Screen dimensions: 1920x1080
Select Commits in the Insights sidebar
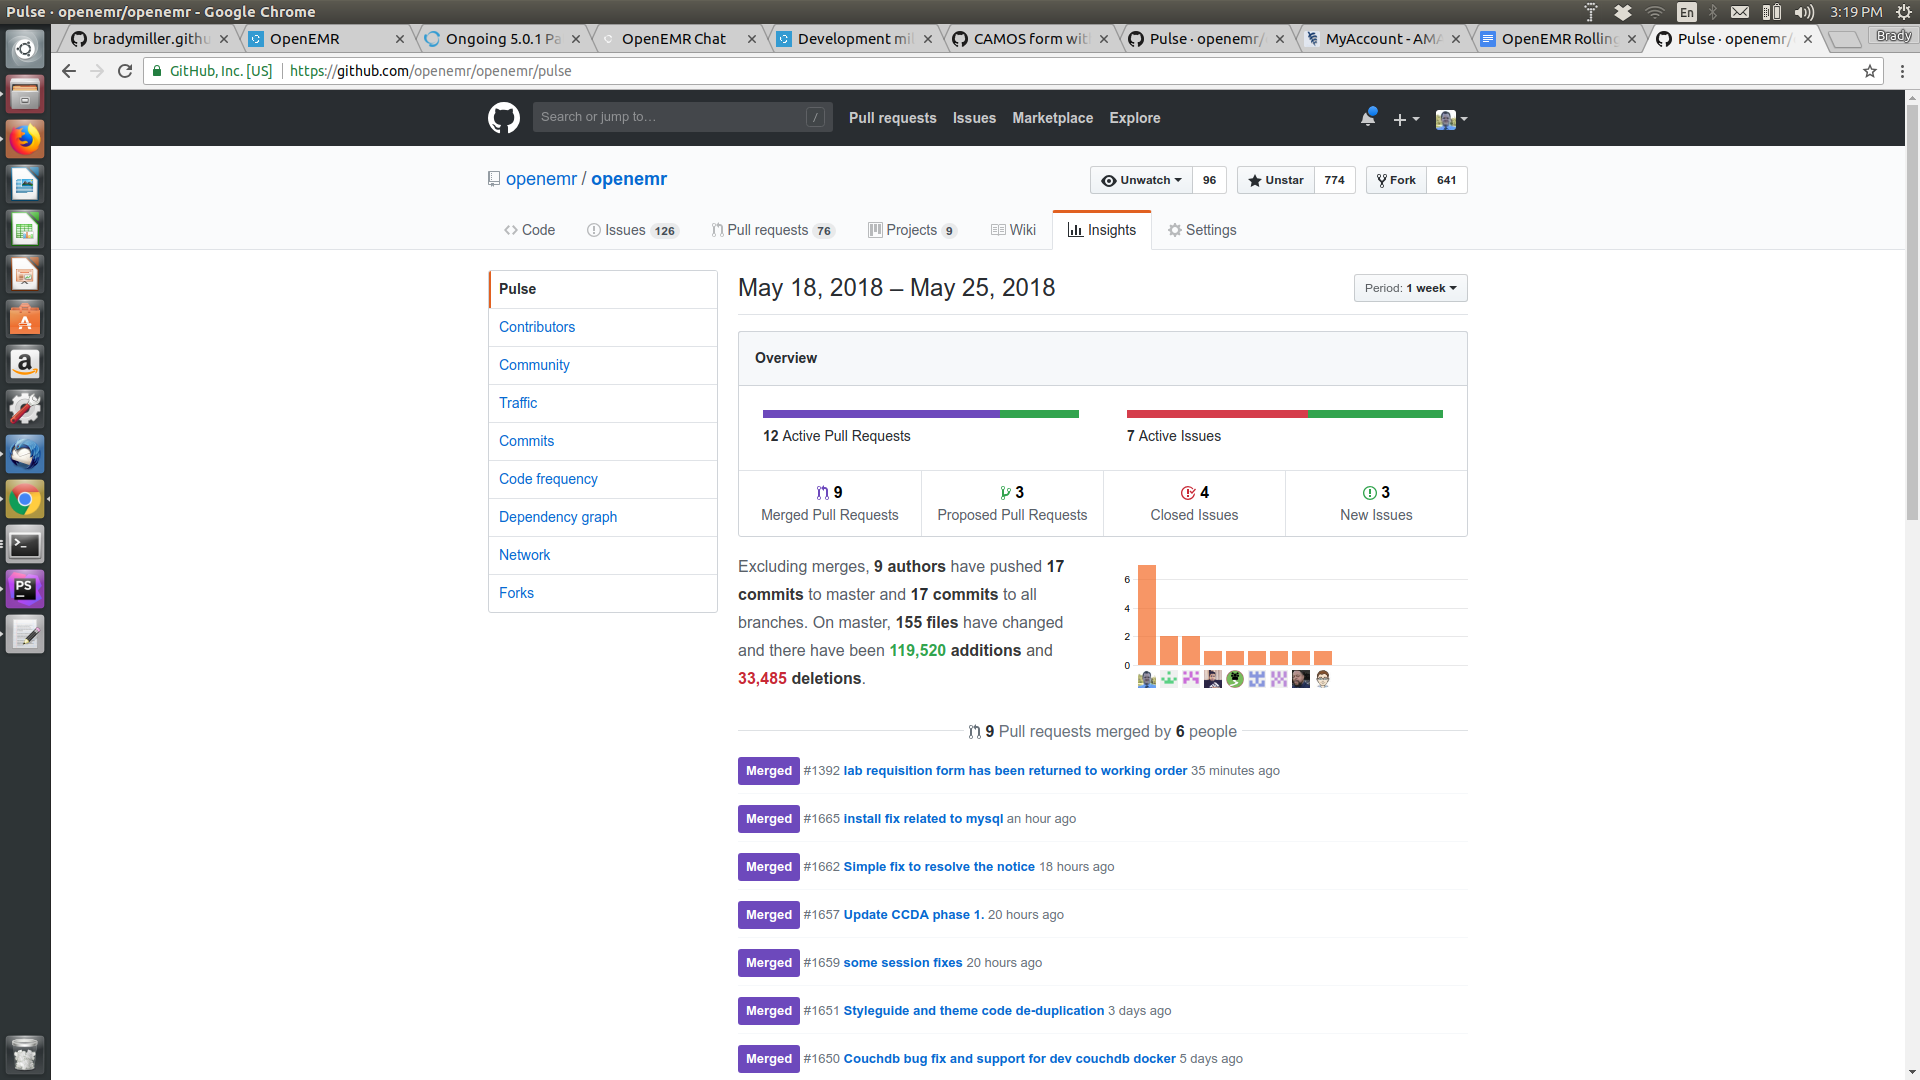coord(603,441)
